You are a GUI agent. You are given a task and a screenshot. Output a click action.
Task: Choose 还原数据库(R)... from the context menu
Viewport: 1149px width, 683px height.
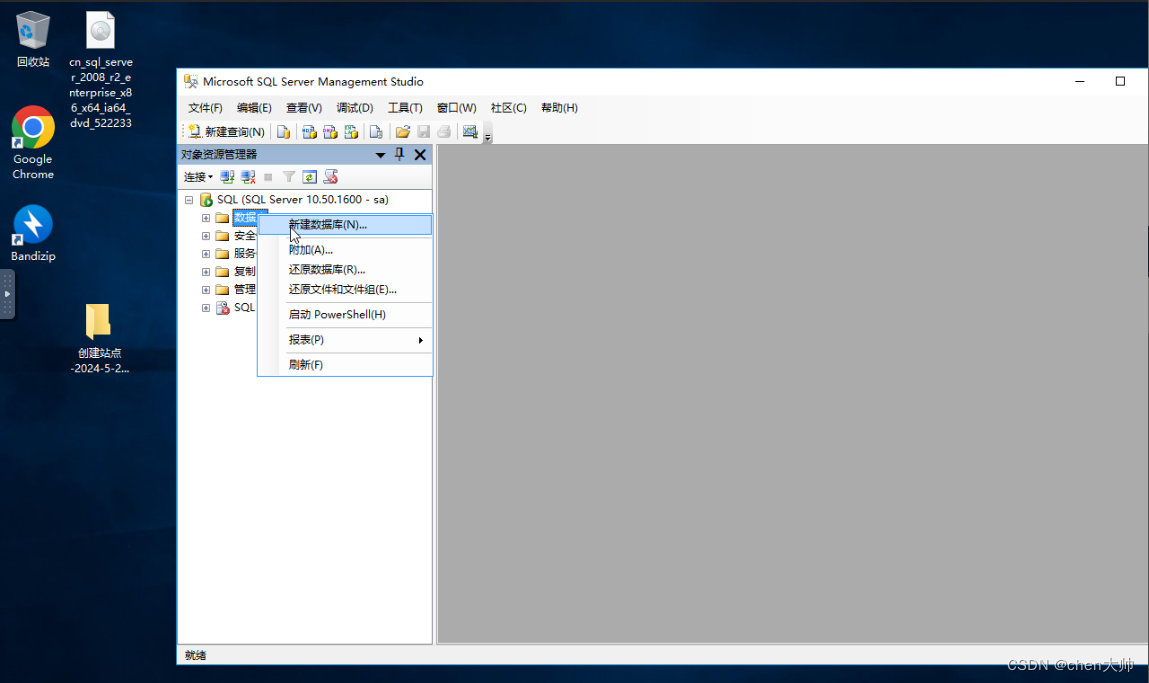(345, 270)
